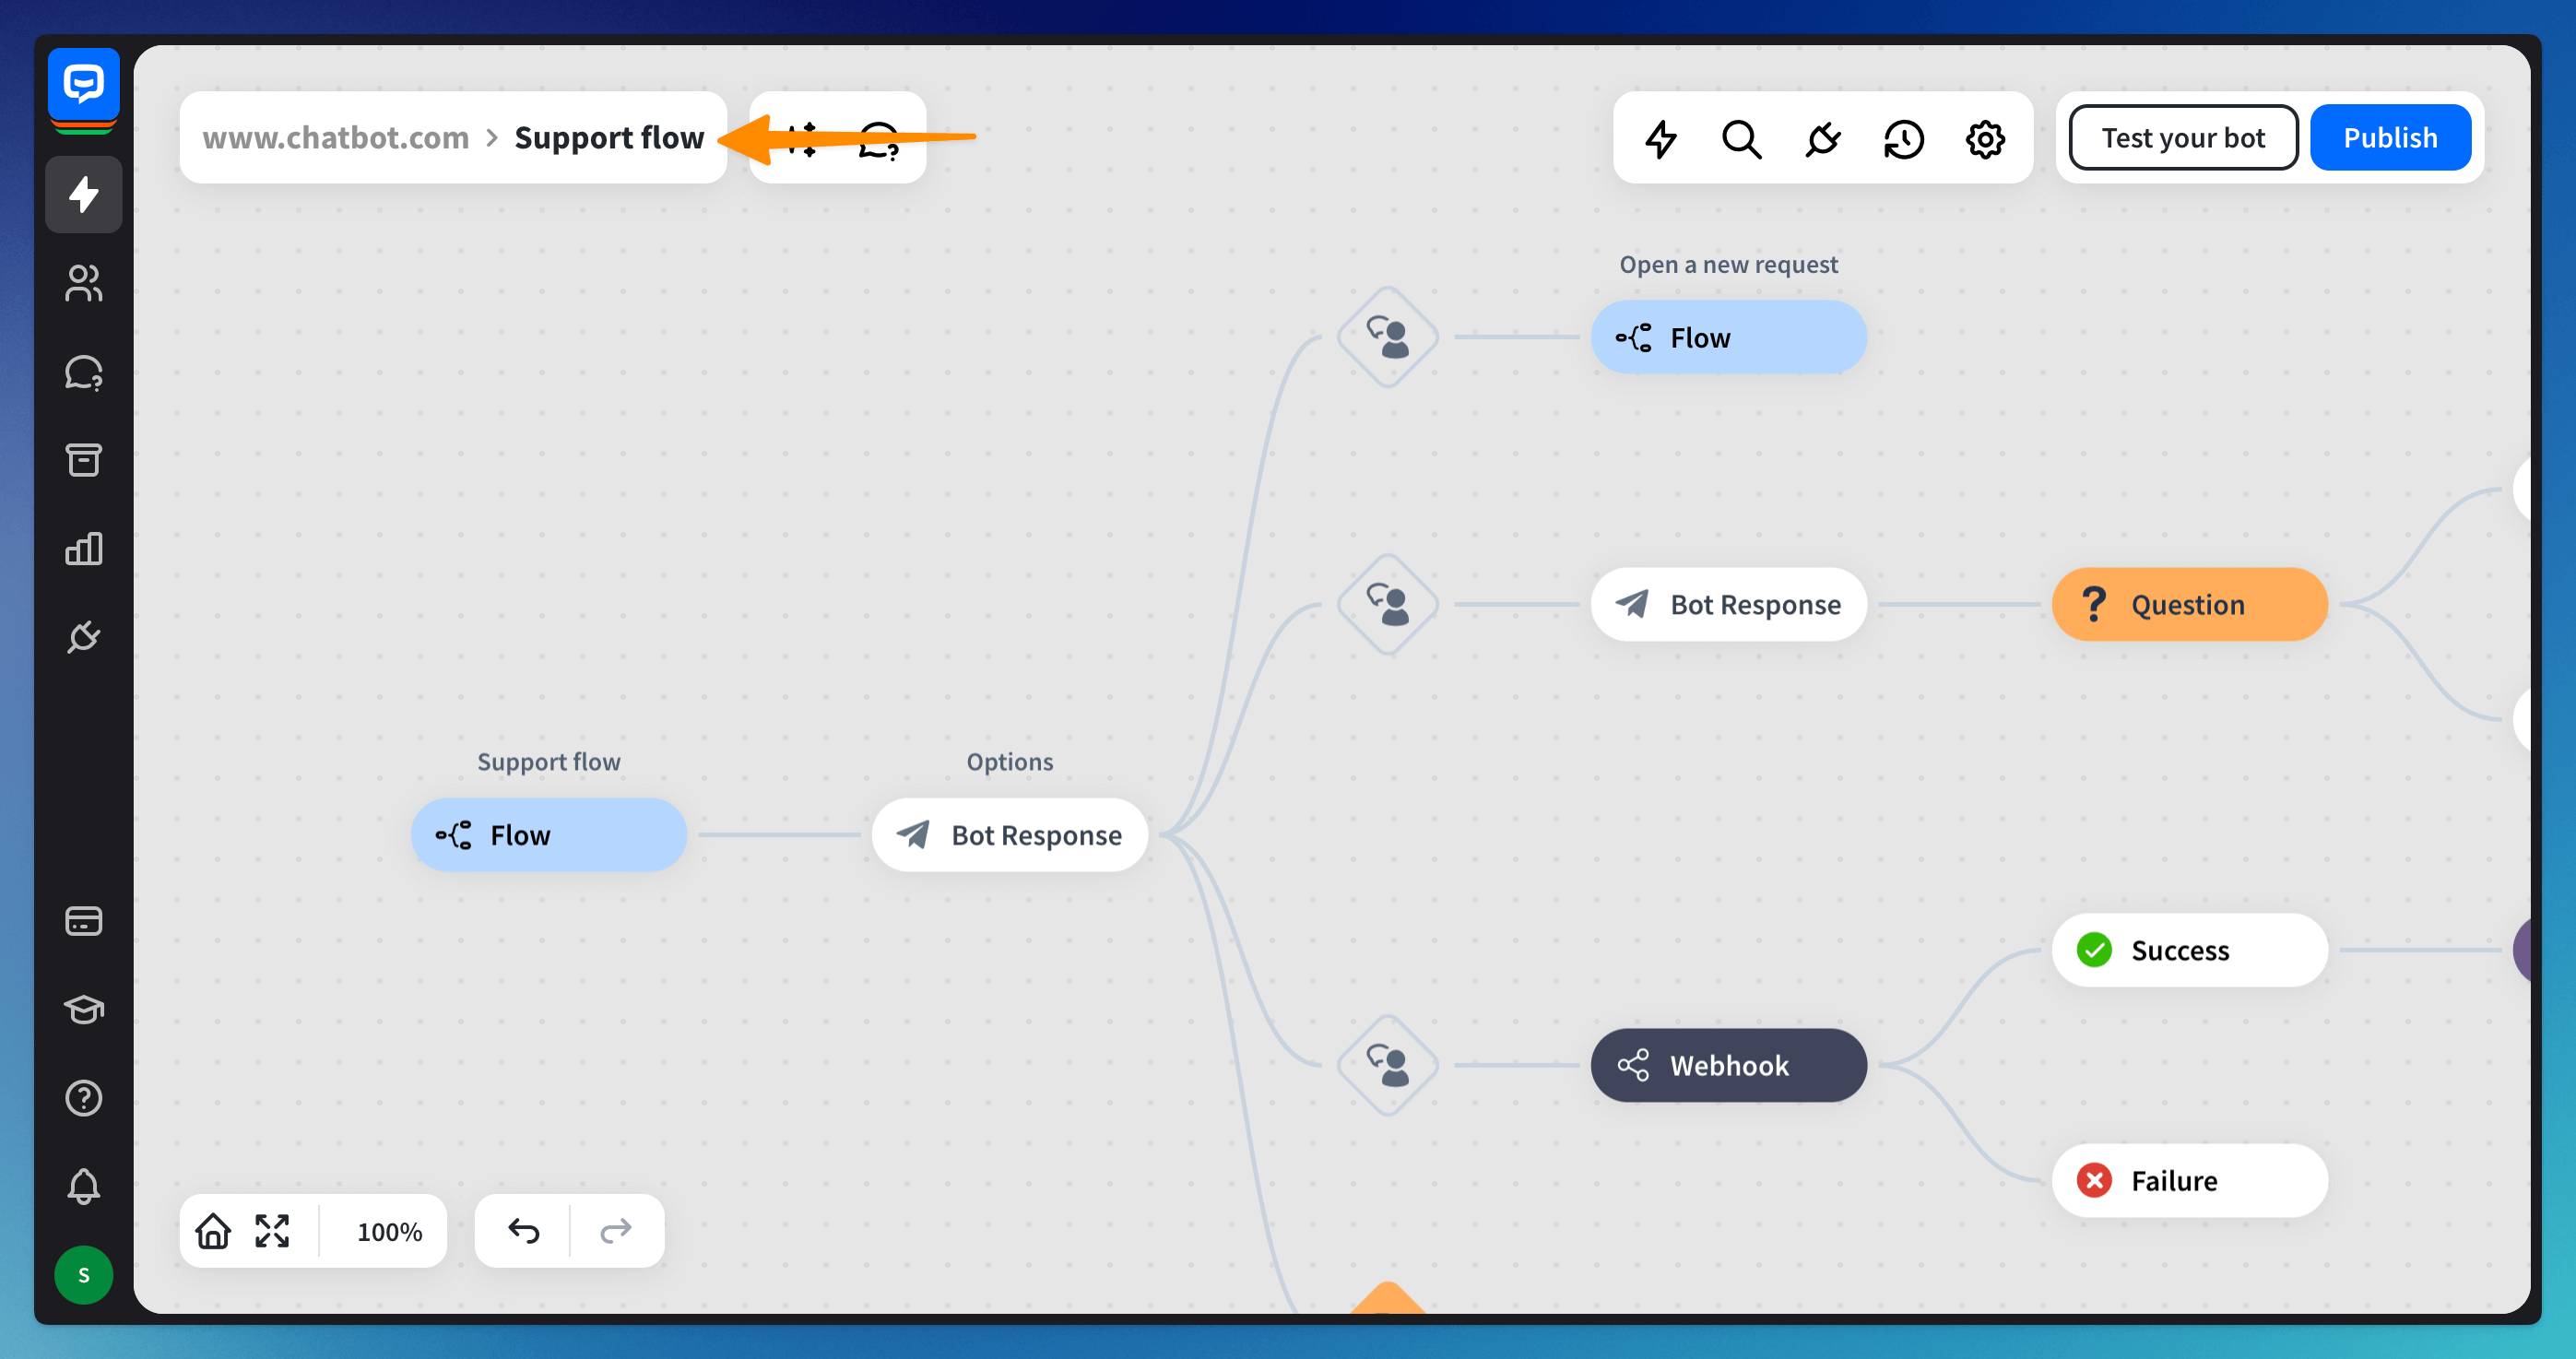Open the Academy graduation cap icon
Viewport: 2576px width, 1359px height.
point(83,1009)
